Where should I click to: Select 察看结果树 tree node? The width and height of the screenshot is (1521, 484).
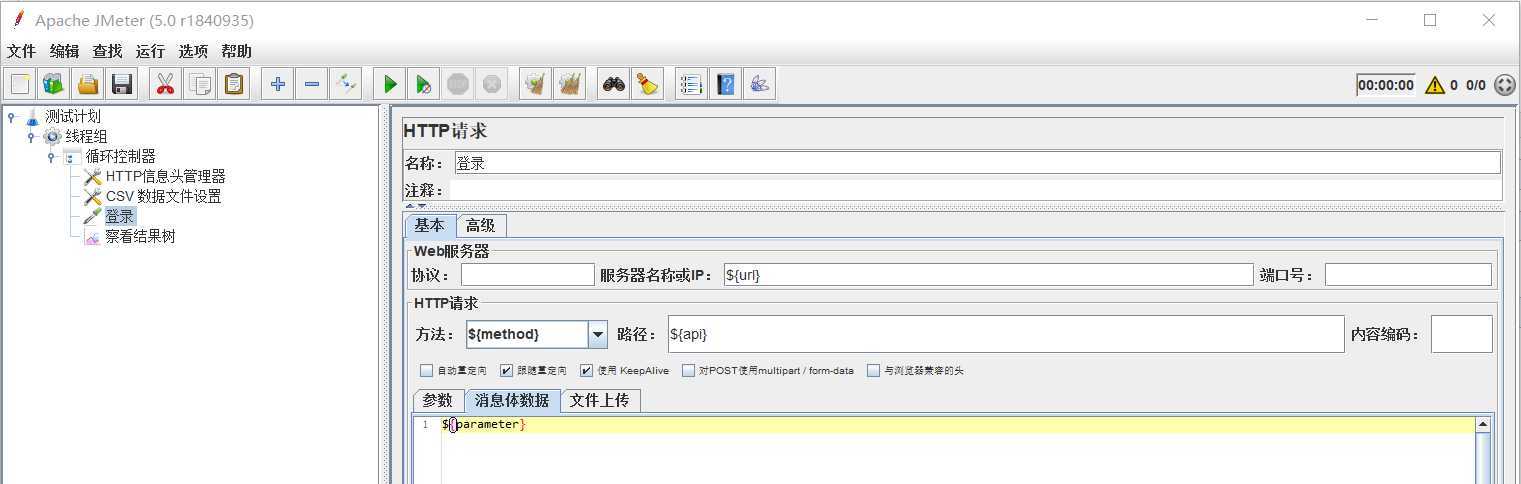point(140,236)
